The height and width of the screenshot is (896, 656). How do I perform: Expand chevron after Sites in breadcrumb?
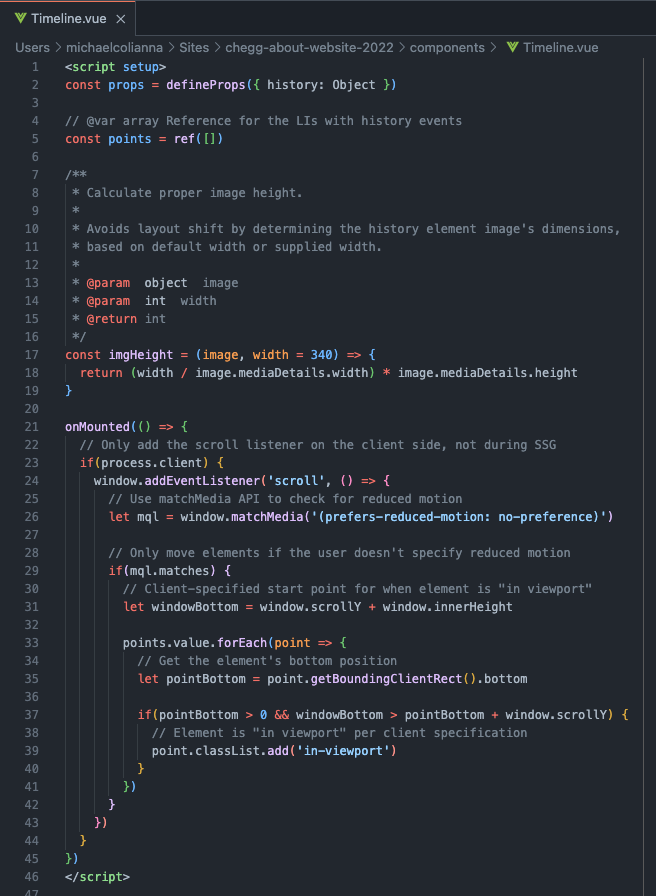tap(218, 47)
